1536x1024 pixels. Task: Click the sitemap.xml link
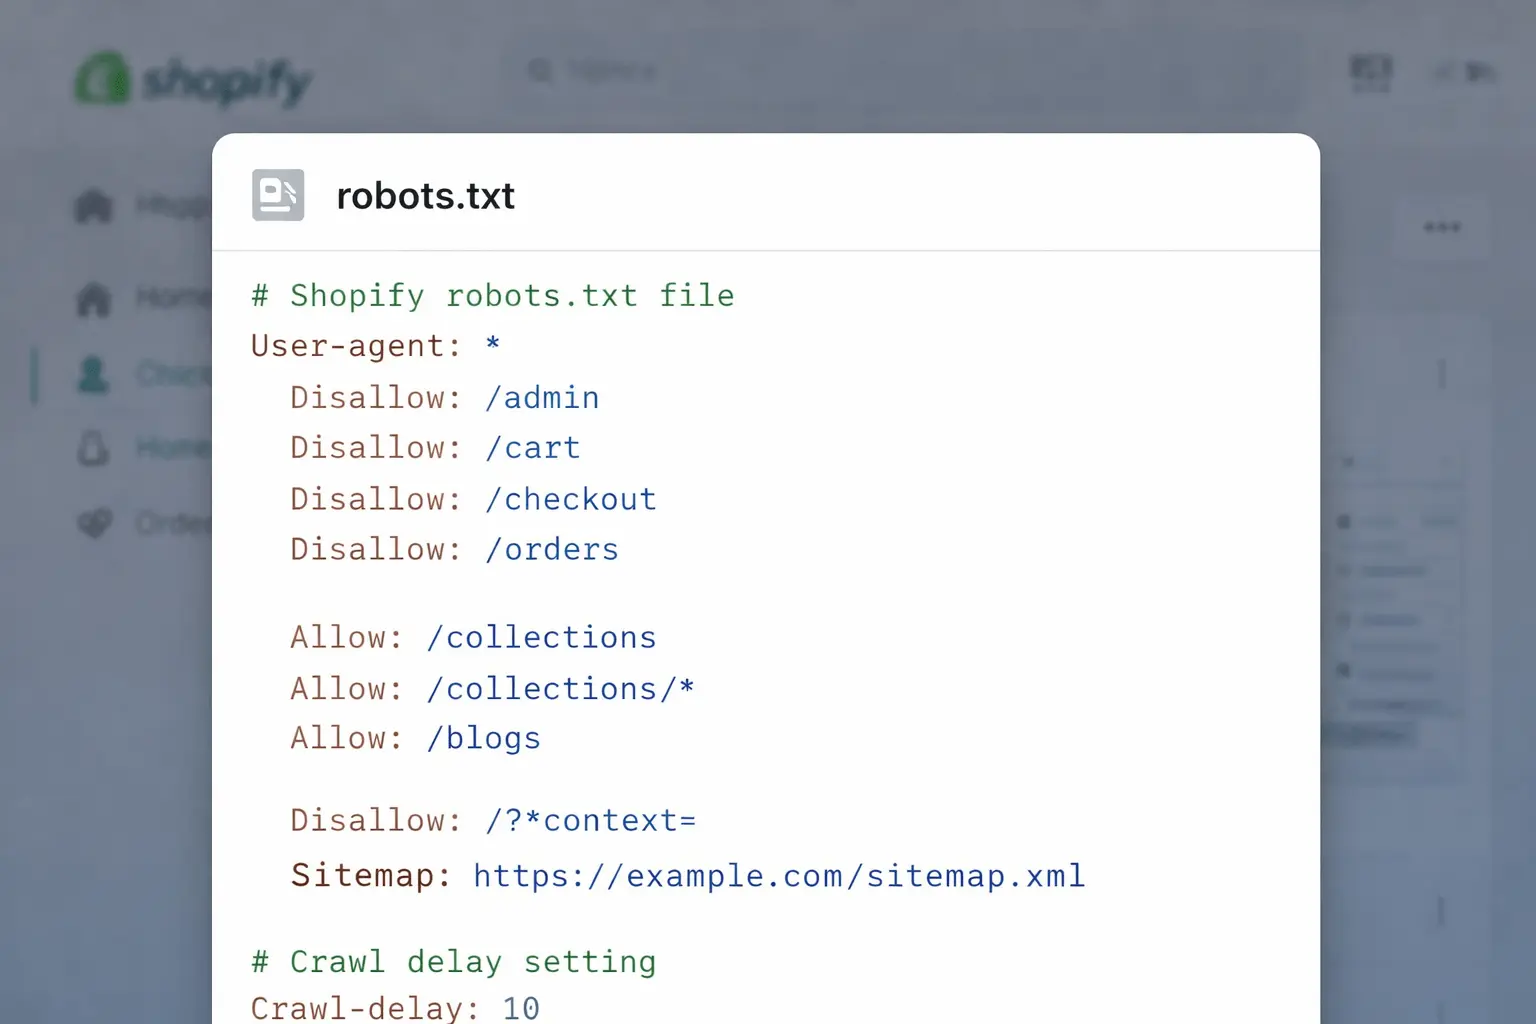coord(778,876)
